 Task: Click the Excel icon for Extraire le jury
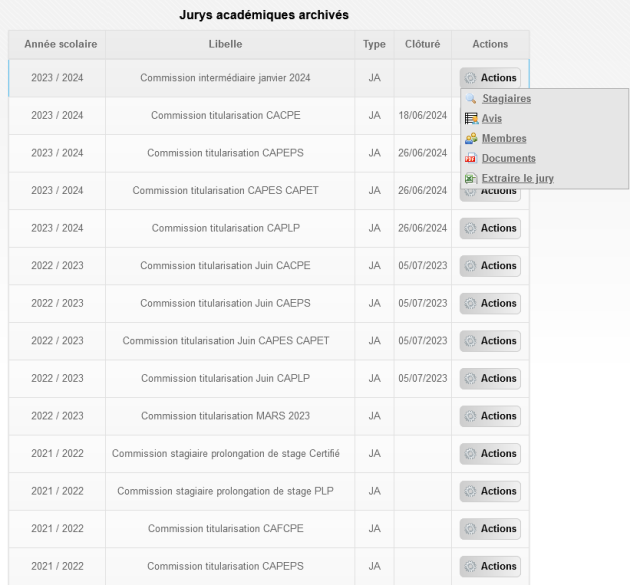[471, 179]
